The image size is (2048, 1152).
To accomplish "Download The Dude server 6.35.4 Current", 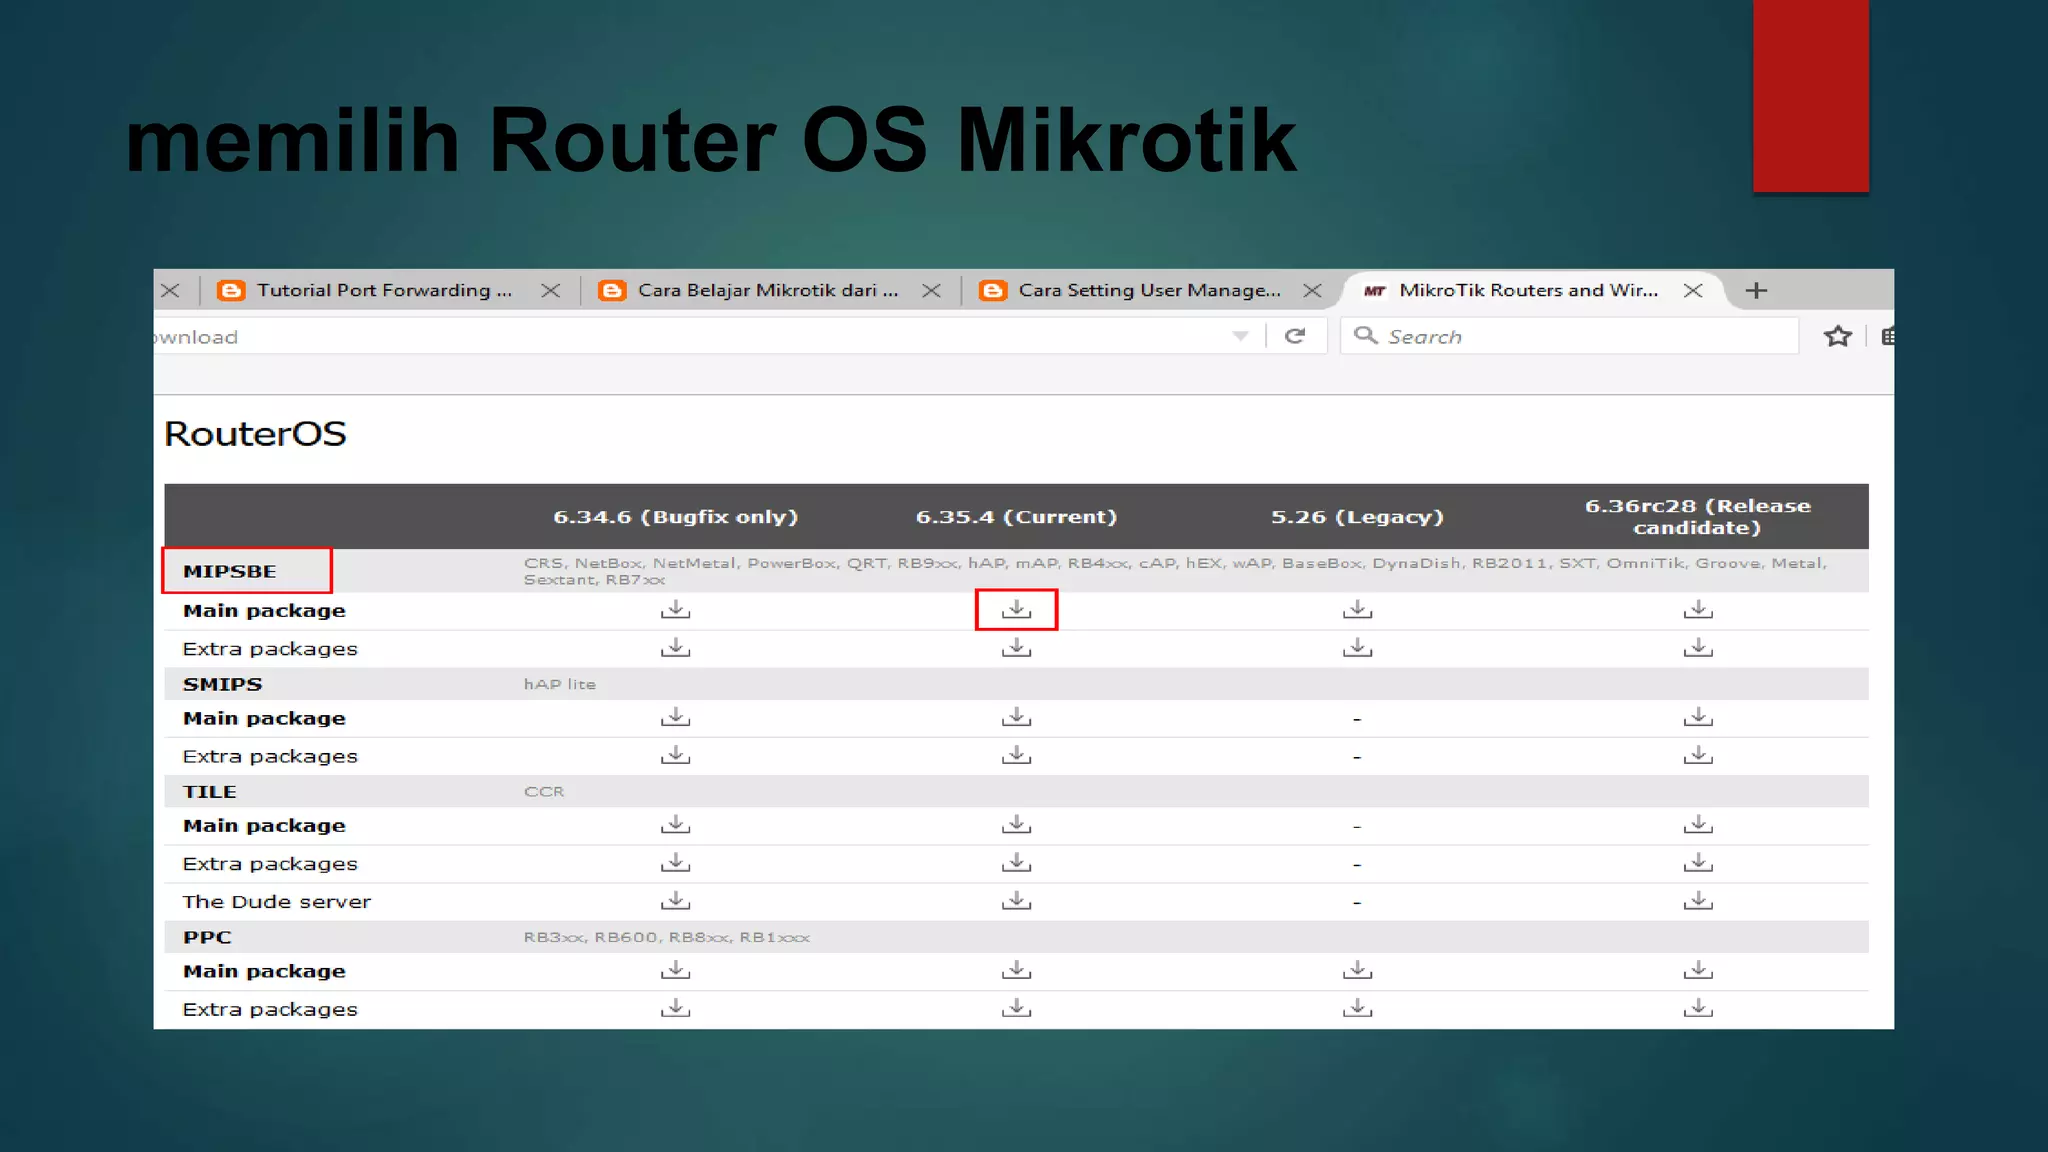I will (x=1016, y=900).
